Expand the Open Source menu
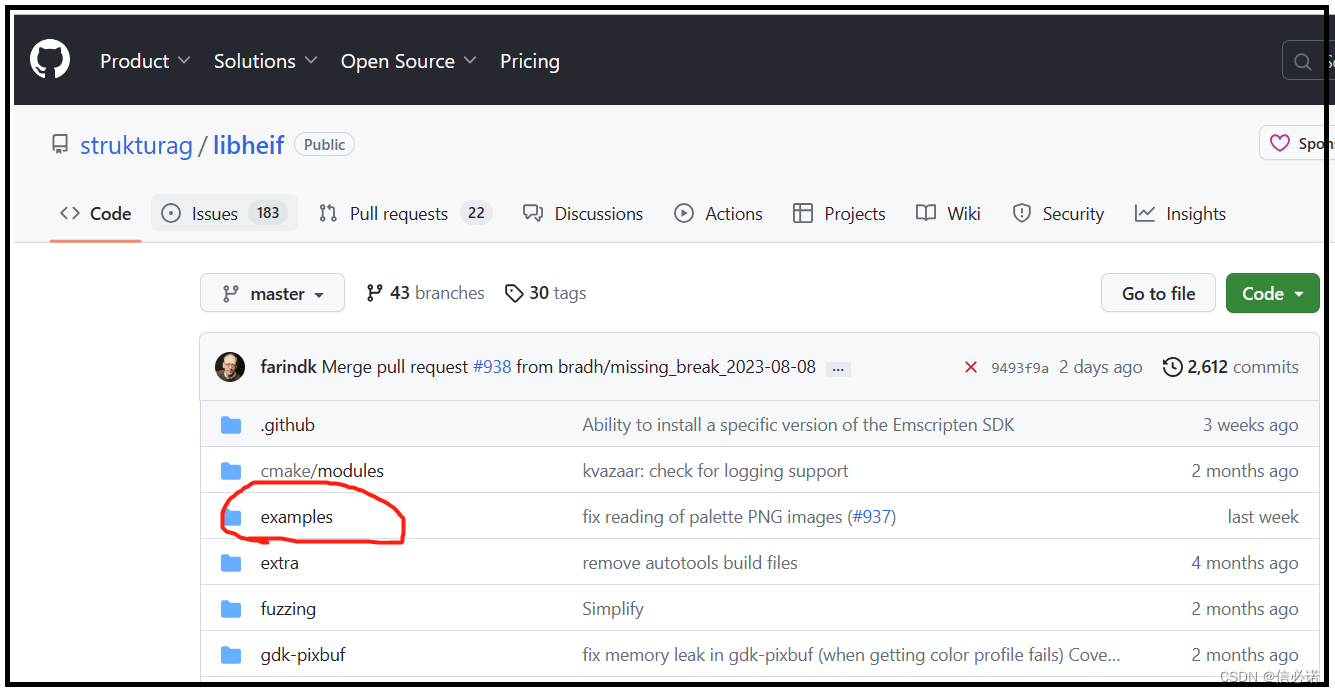The image size is (1335, 693). click(x=408, y=61)
